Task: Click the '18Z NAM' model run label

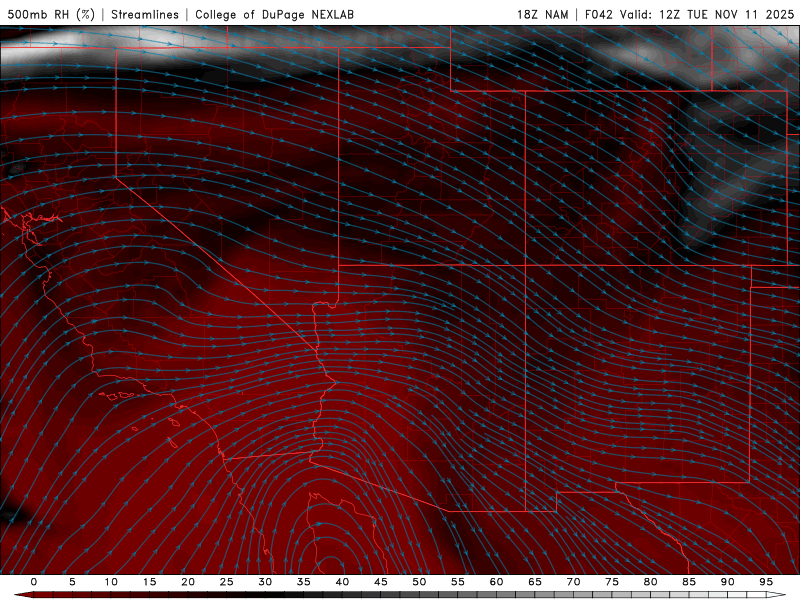Action: pyautogui.click(x=542, y=14)
